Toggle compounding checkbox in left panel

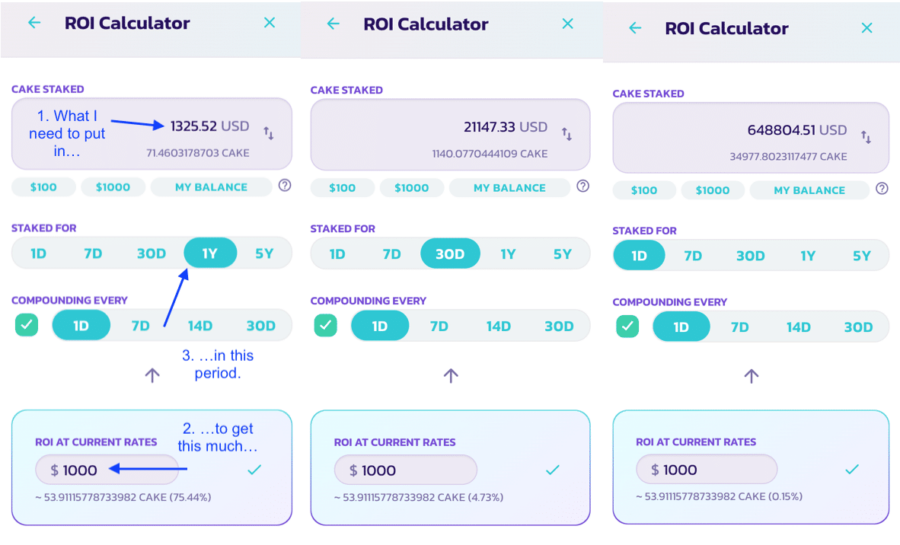coord(27,325)
